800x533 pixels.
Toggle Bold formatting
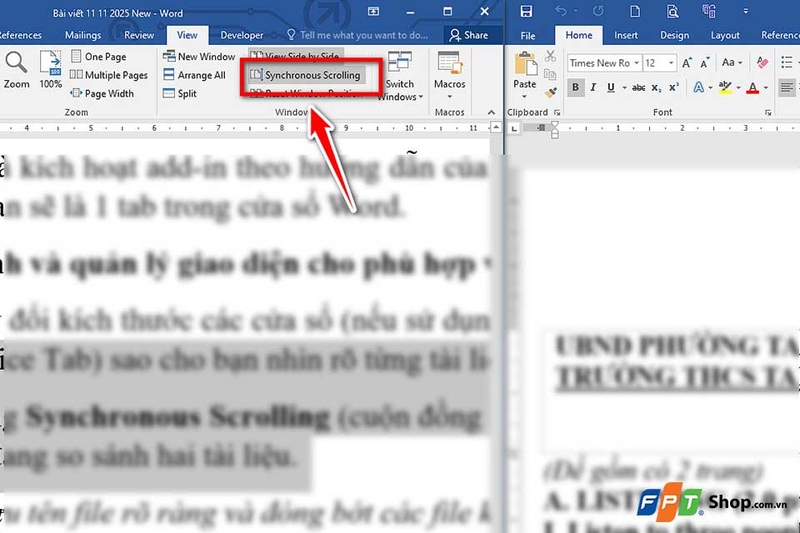coord(576,87)
